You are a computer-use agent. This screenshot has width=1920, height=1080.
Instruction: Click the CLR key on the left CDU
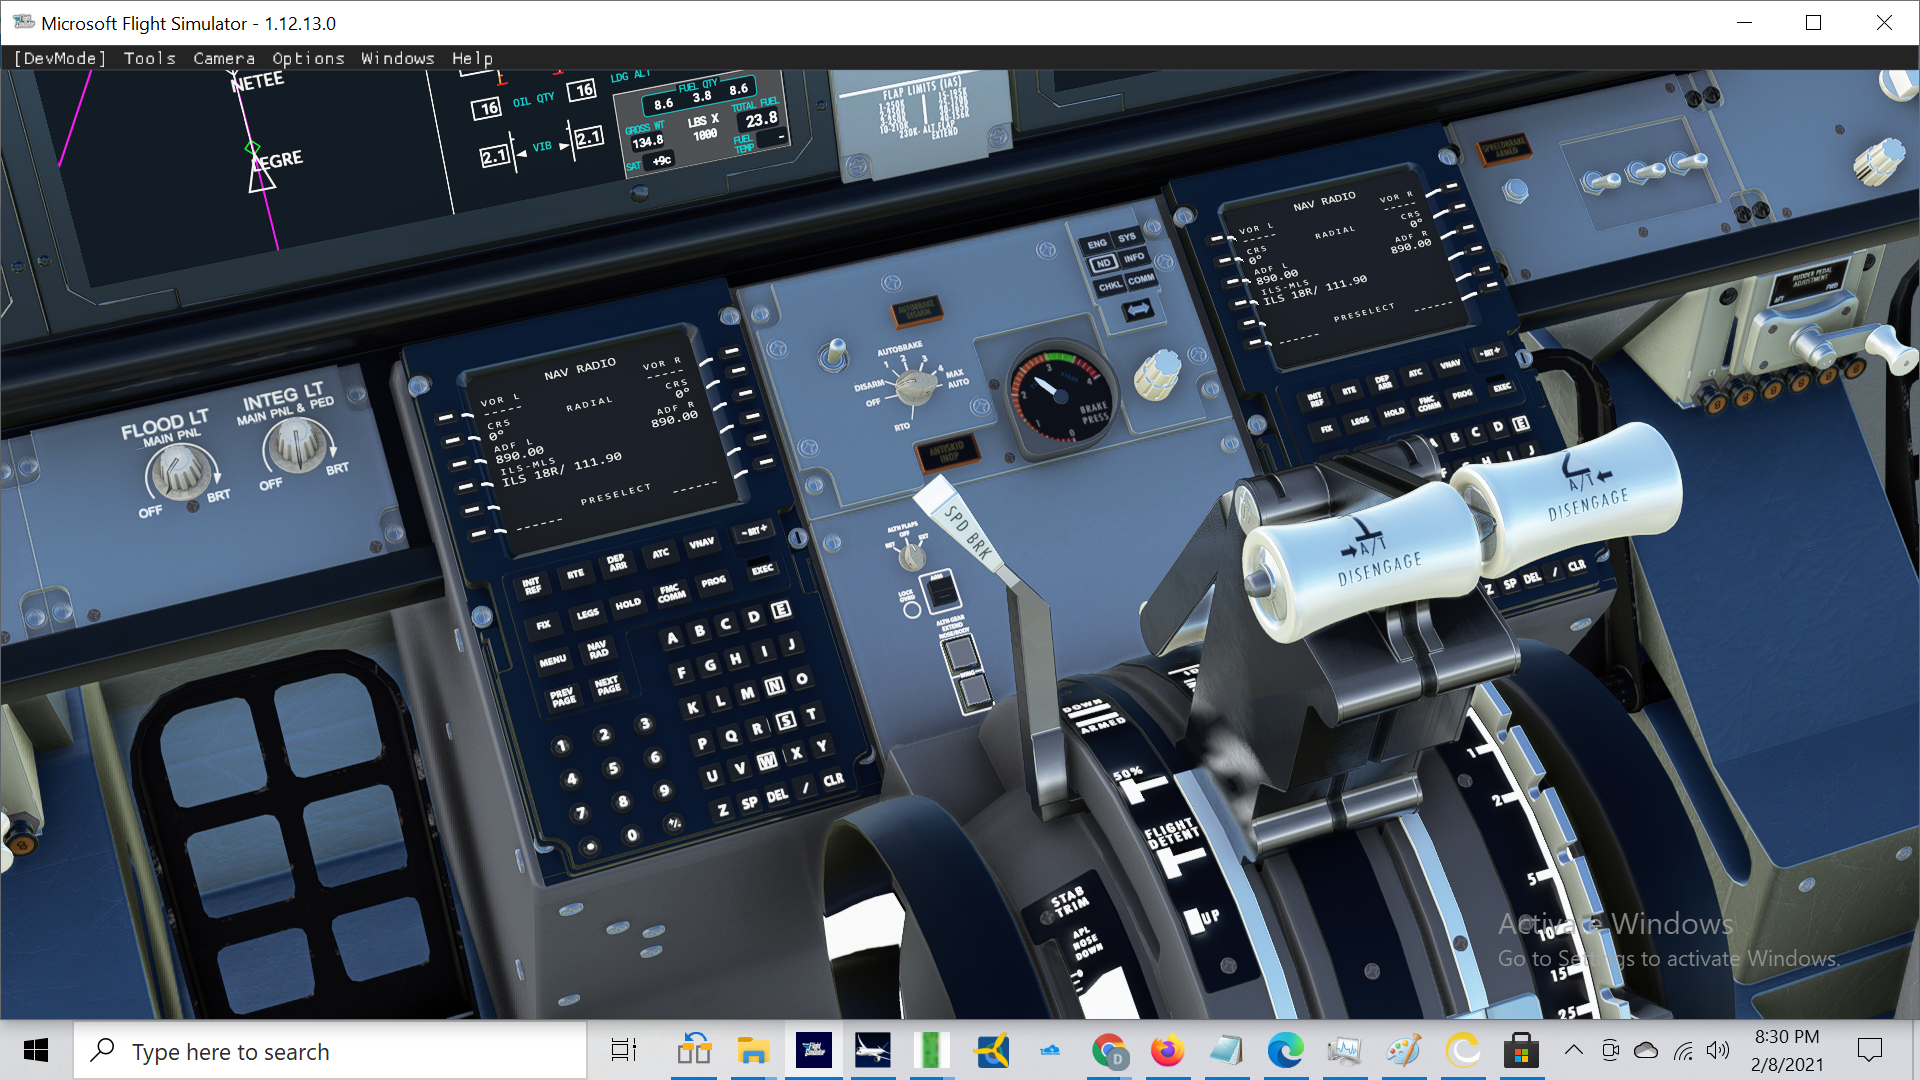833,780
